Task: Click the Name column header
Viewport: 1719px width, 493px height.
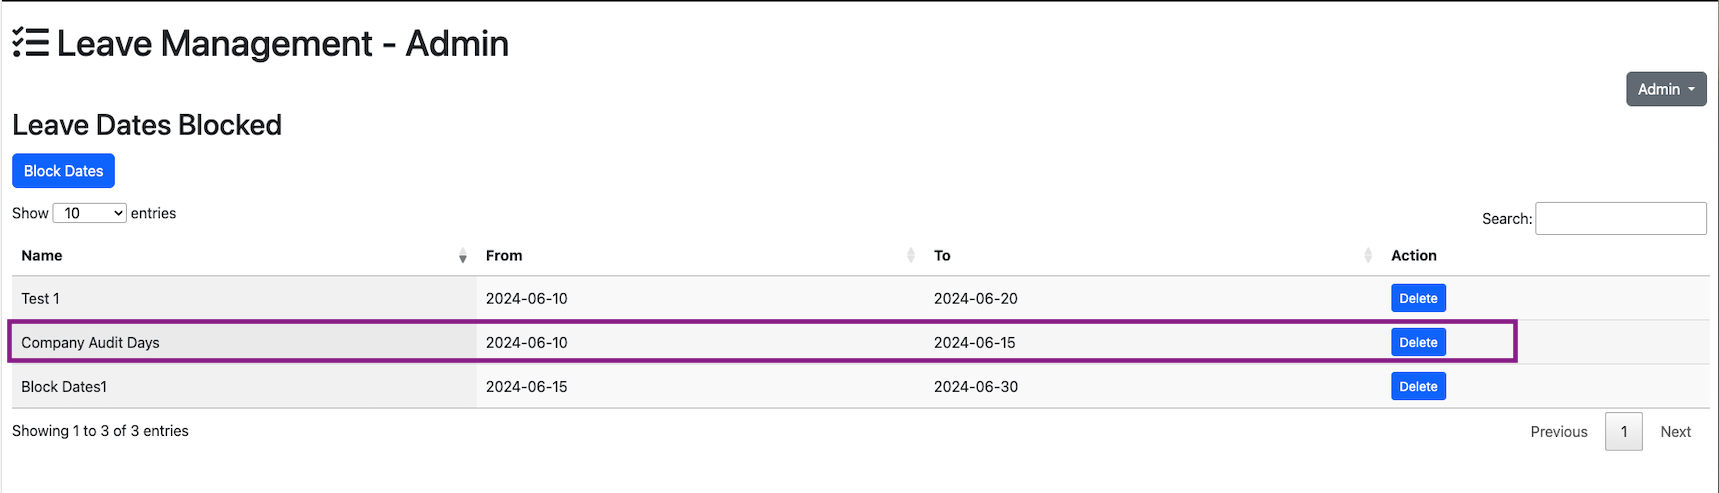Action: click(42, 256)
